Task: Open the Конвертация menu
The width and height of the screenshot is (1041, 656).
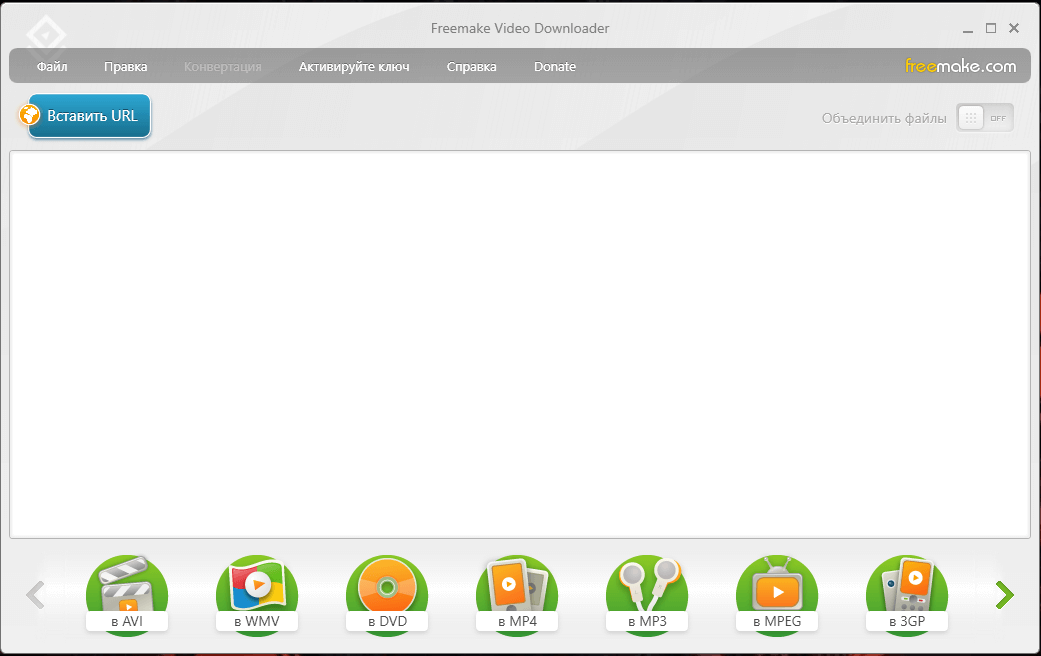Action: (222, 66)
